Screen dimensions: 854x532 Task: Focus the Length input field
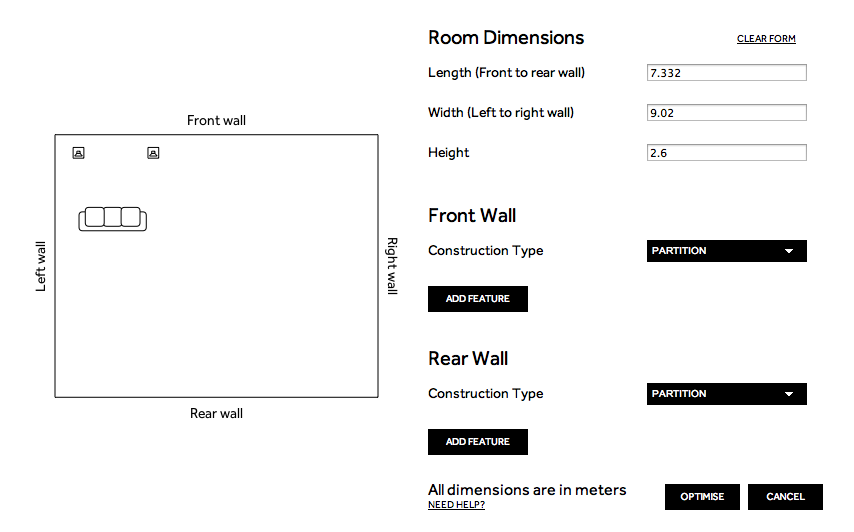click(x=727, y=73)
